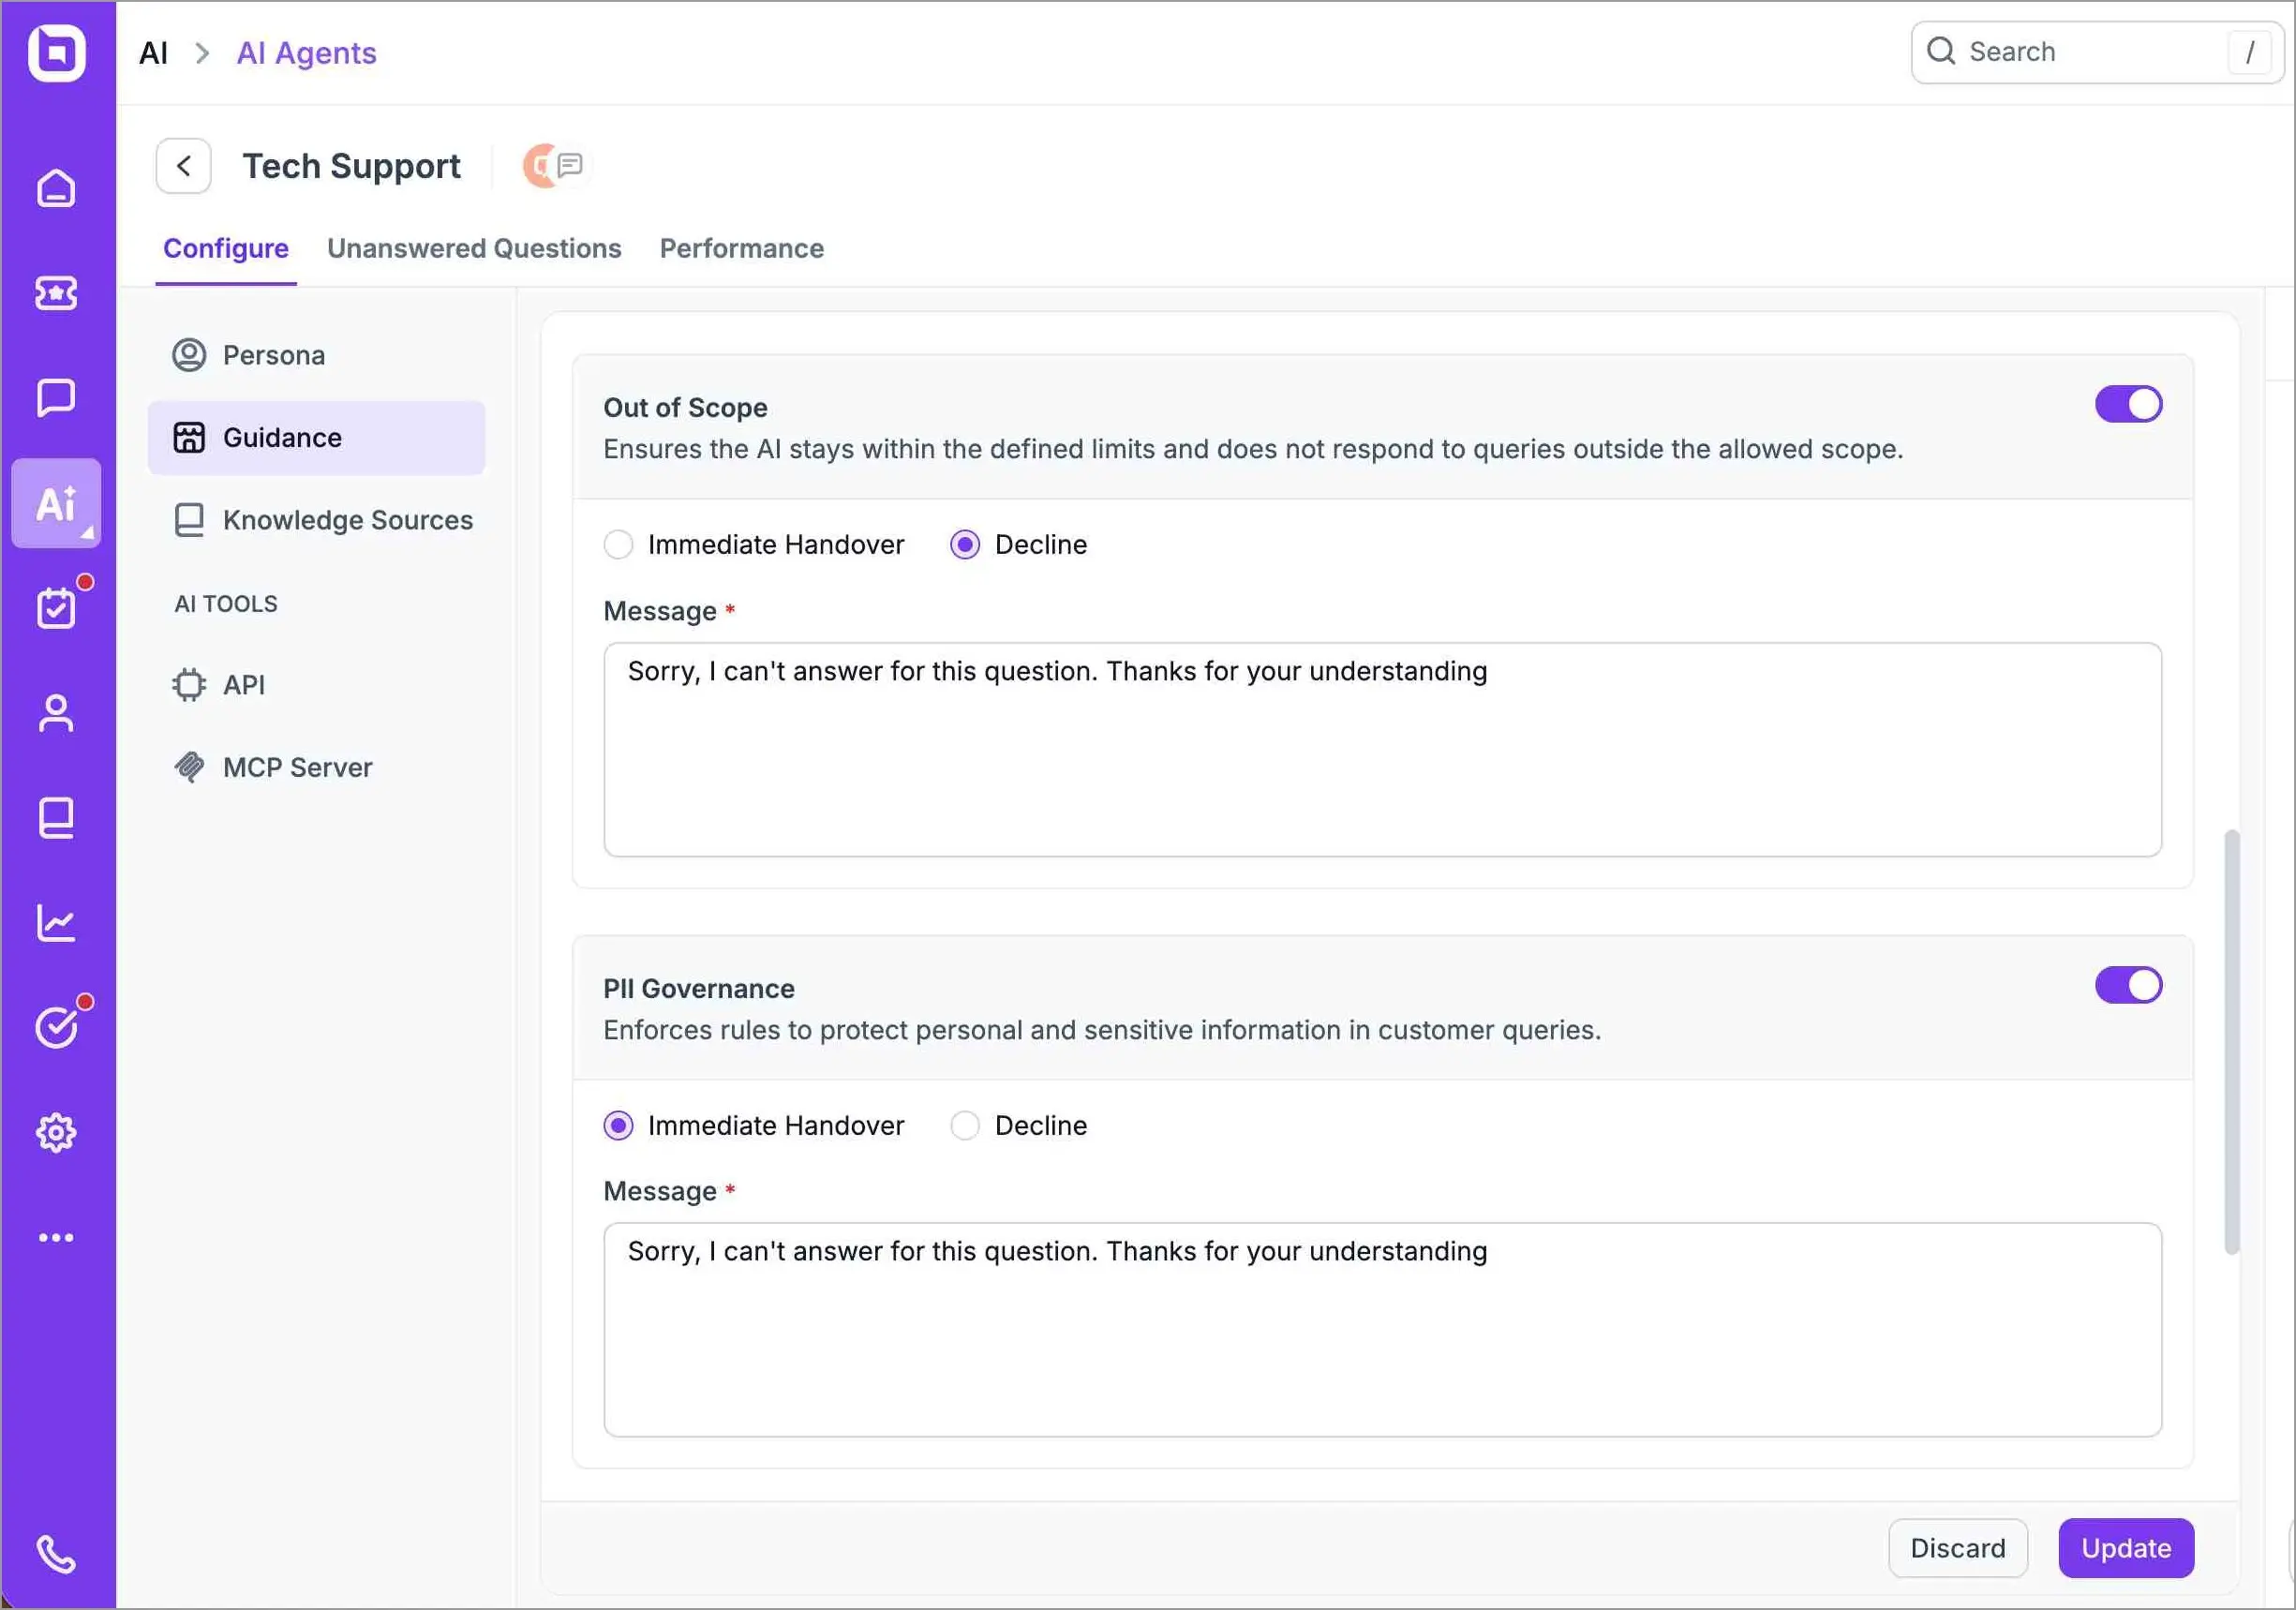Switch to the Unanswered Questions tab
Viewport: 2296px width, 1610px height.
pos(474,248)
